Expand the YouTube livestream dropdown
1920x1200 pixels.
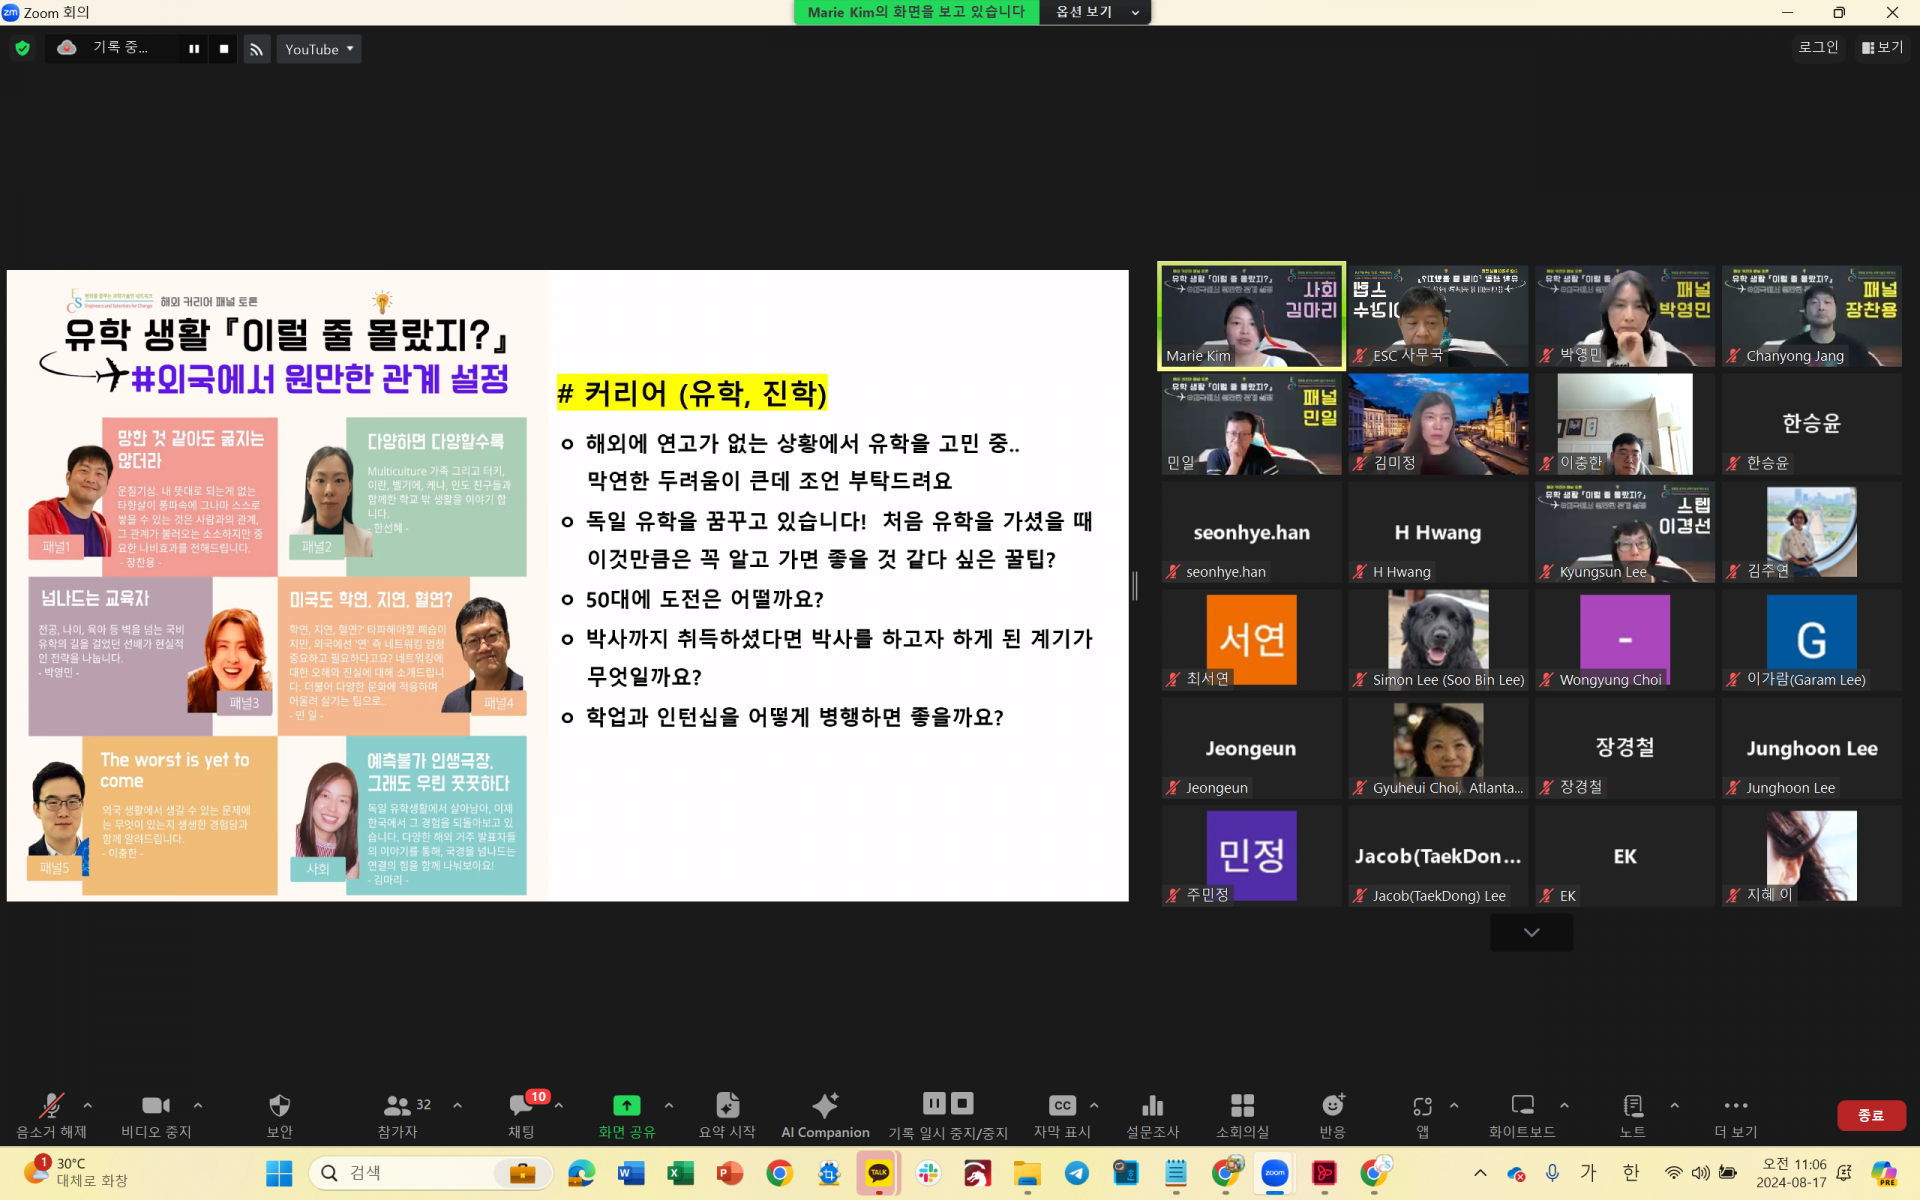tap(319, 49)
